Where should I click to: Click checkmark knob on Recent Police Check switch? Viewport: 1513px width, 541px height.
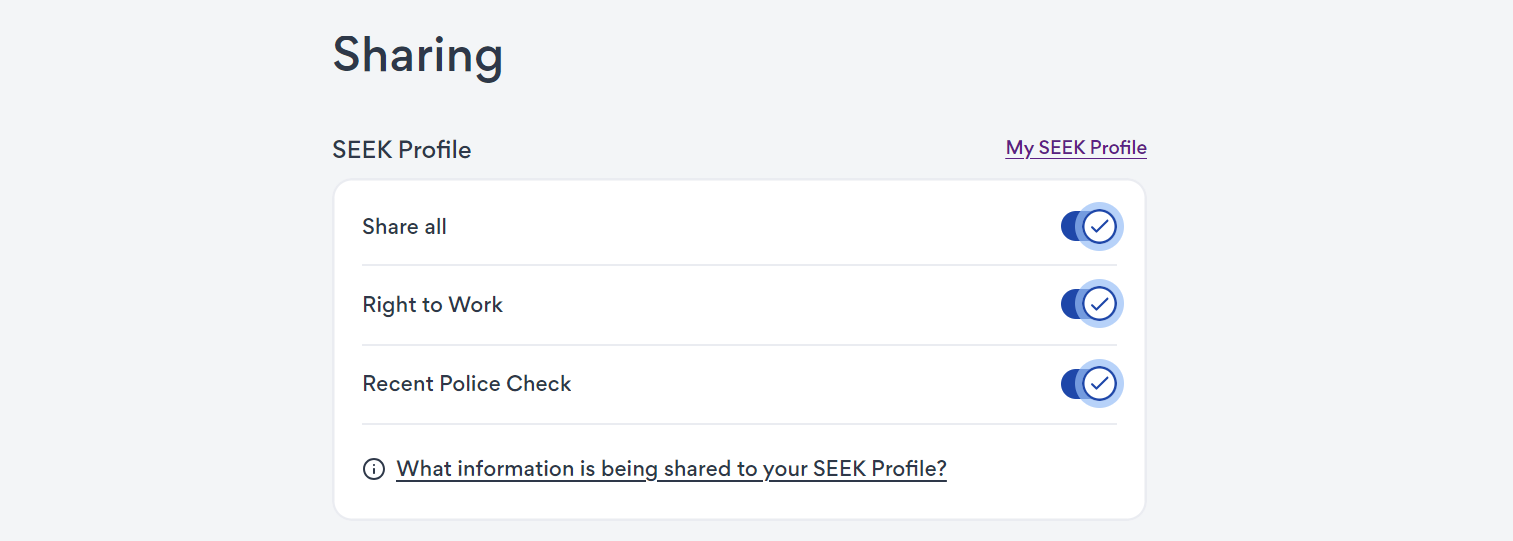(1099, 383)
